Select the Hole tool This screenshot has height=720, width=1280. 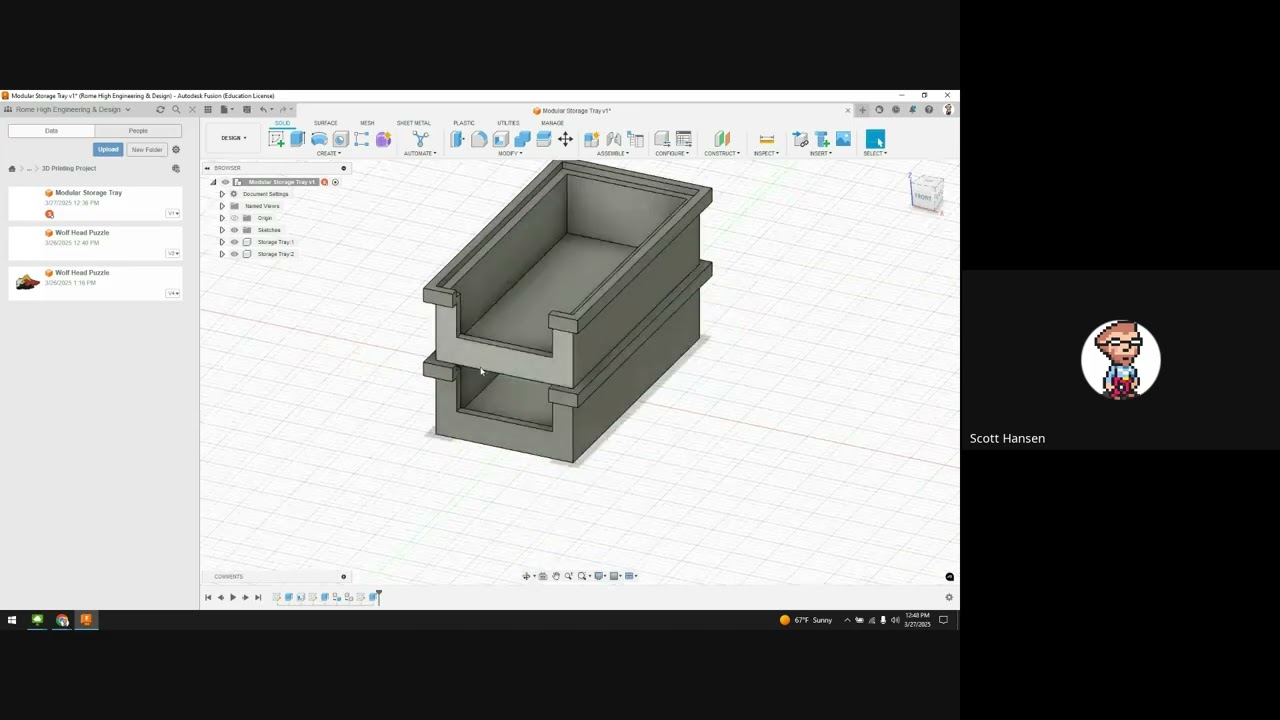pos(340,139)
